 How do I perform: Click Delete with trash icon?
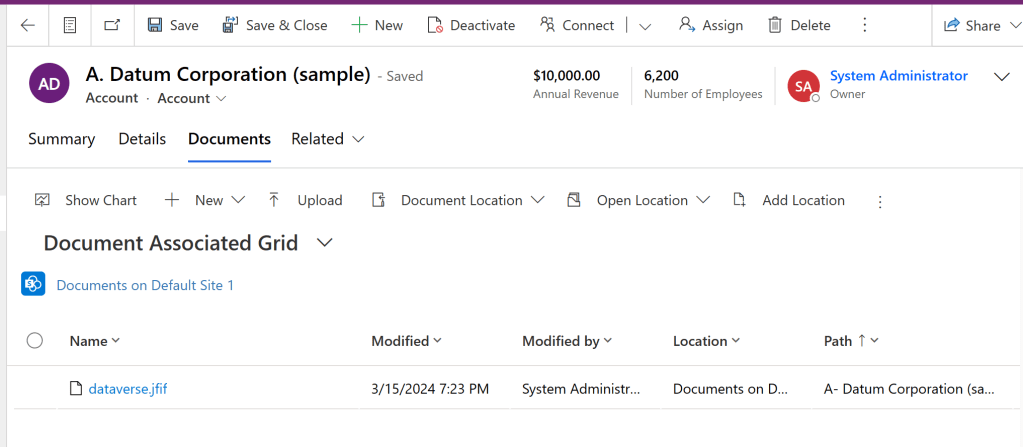[799, 25]
